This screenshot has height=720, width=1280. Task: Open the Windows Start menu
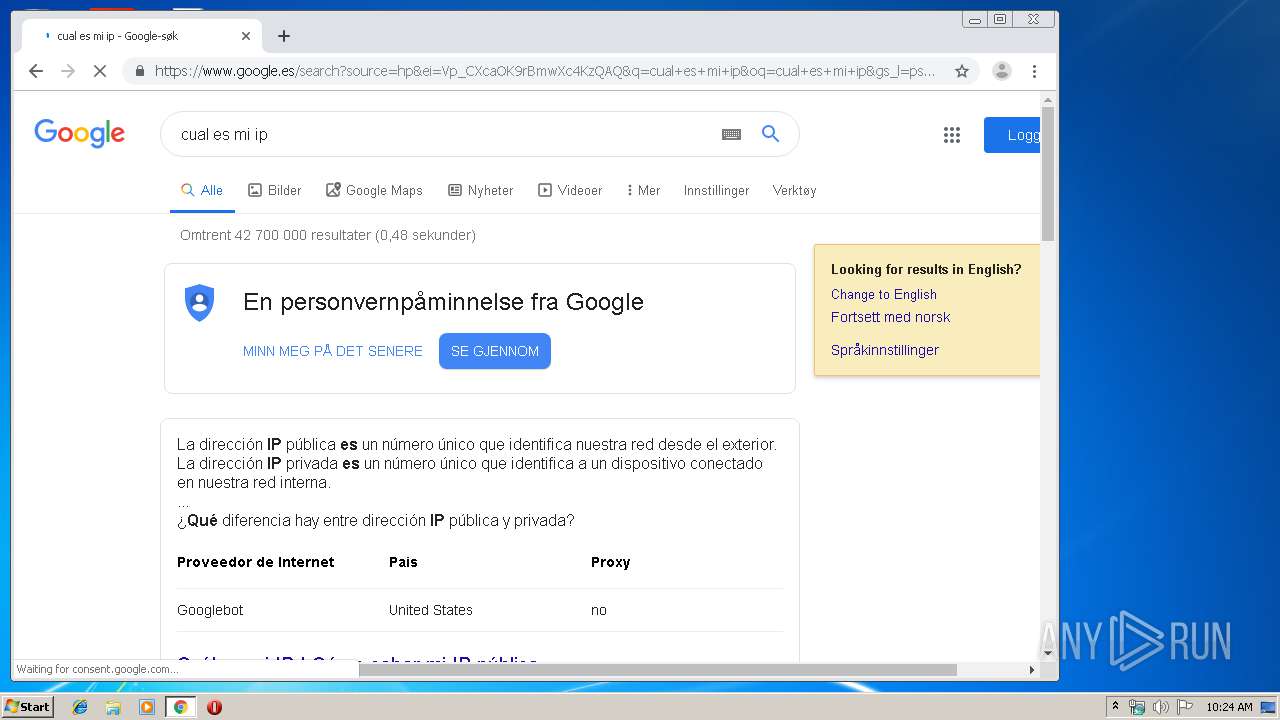(27, 706)
